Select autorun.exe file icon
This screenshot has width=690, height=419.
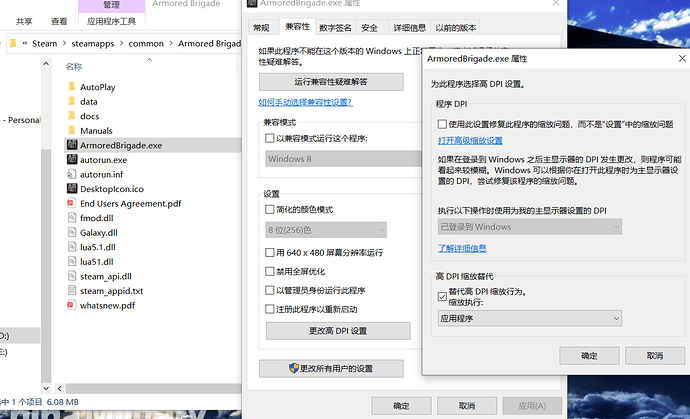(x=72, y=159)
